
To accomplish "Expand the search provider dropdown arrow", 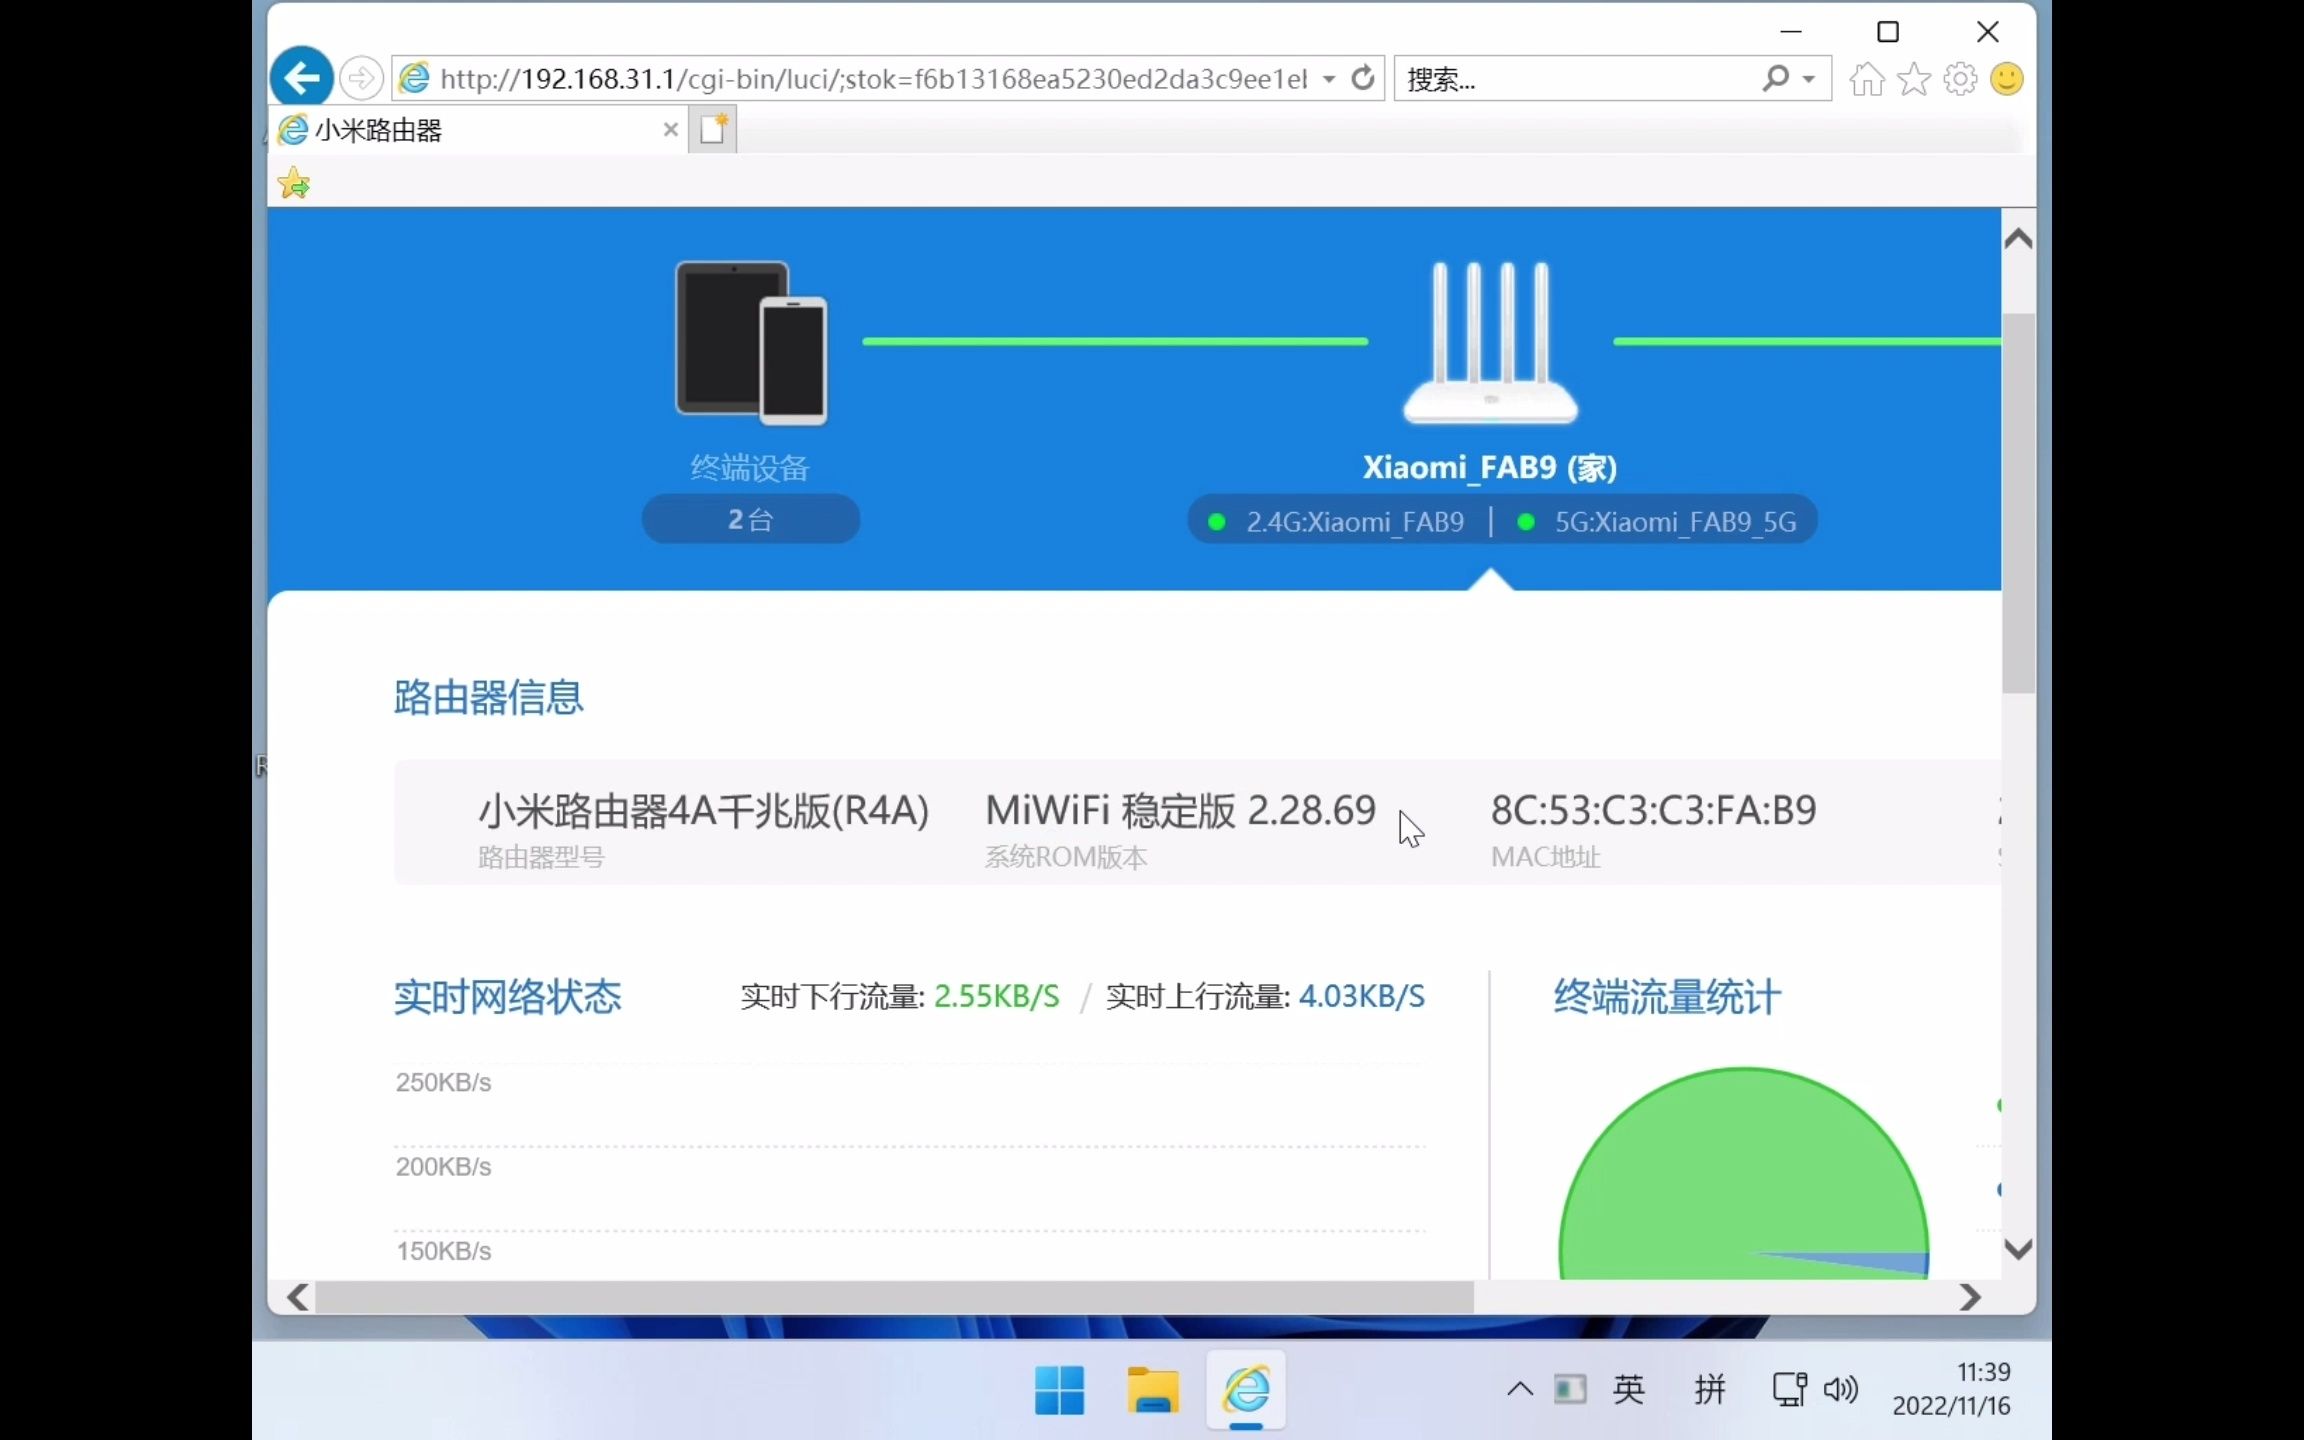I will click(1808, 79).
